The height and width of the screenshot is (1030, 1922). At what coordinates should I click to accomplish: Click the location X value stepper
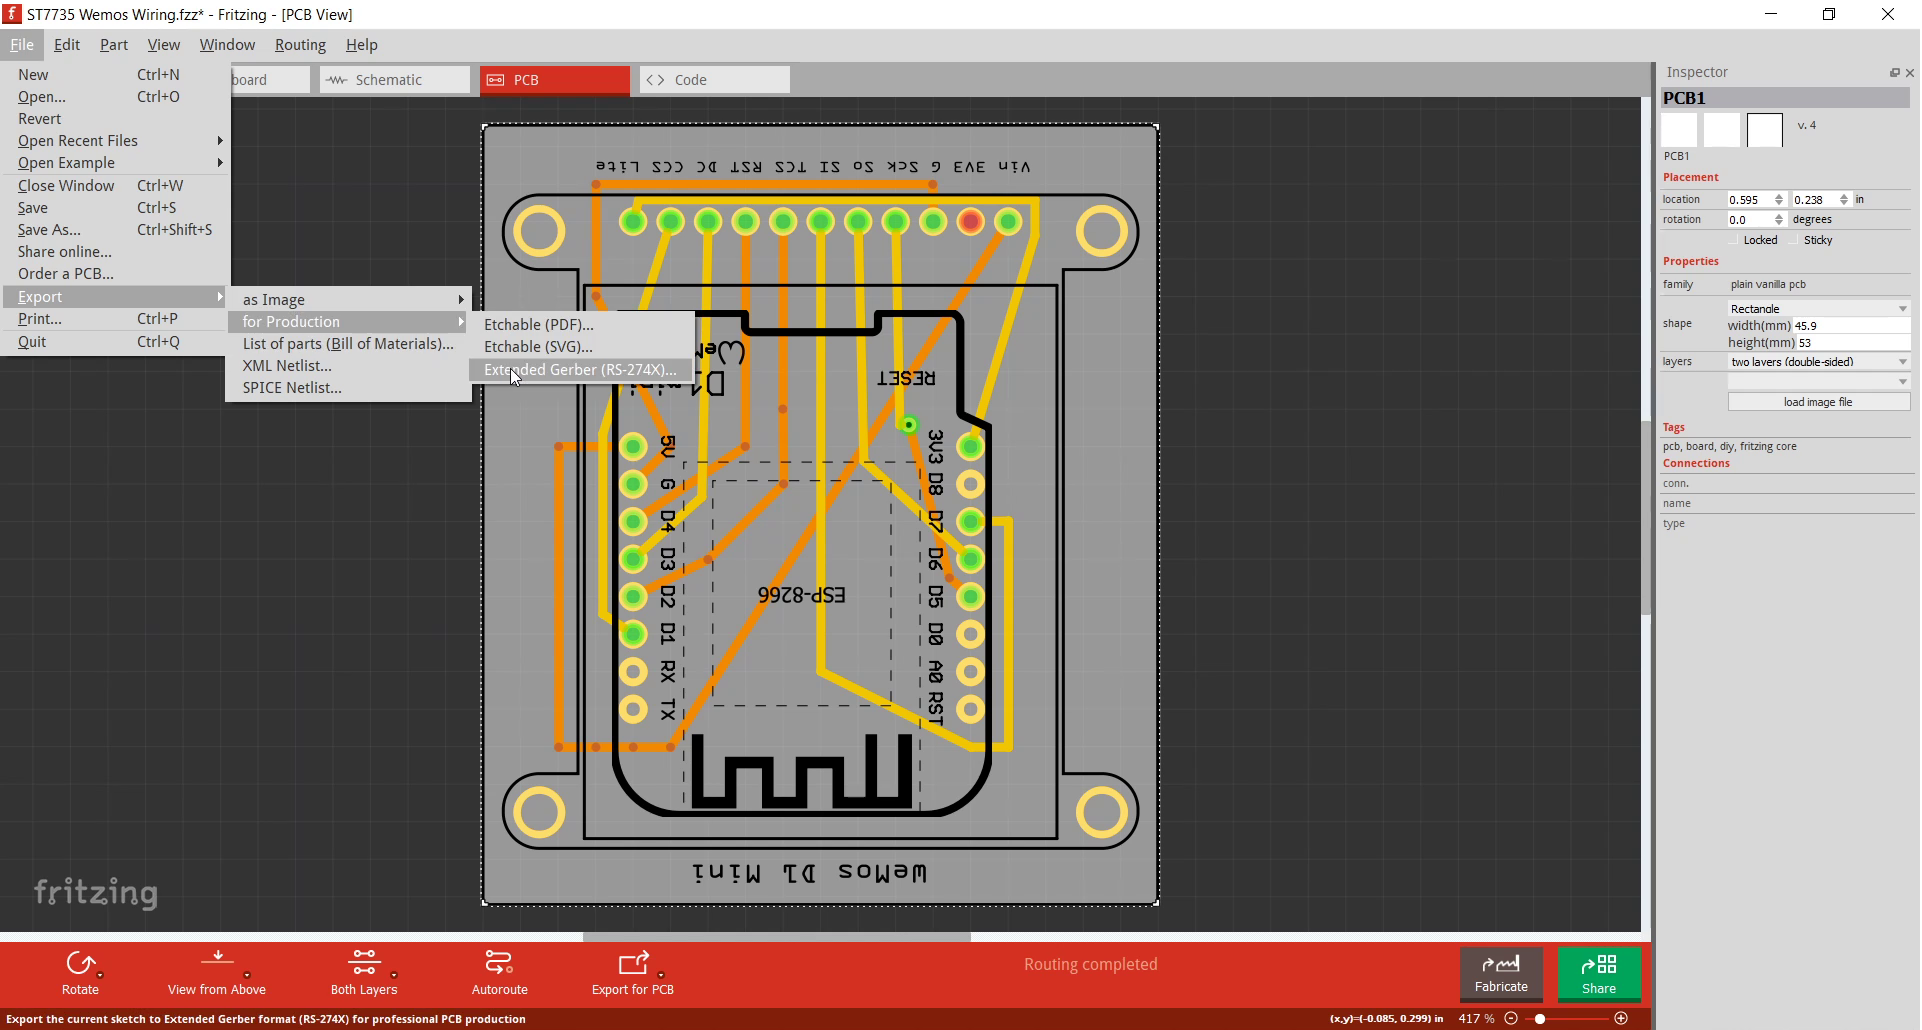tap(1779, 200)
